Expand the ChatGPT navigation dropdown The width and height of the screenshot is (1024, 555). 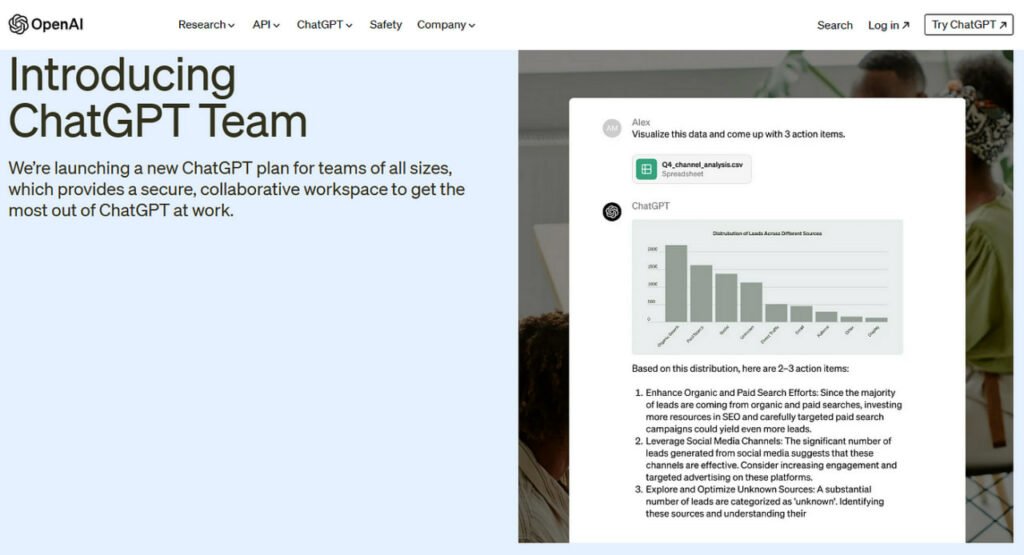pos(324,25)
